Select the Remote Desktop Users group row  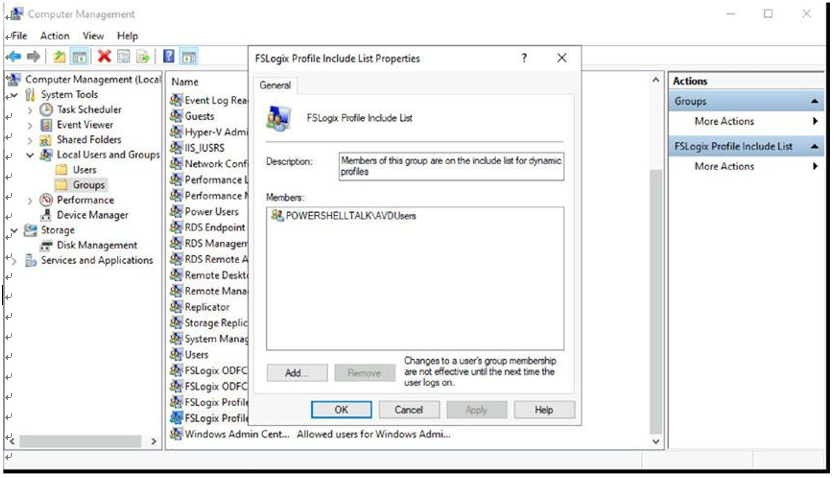[209, 275]
